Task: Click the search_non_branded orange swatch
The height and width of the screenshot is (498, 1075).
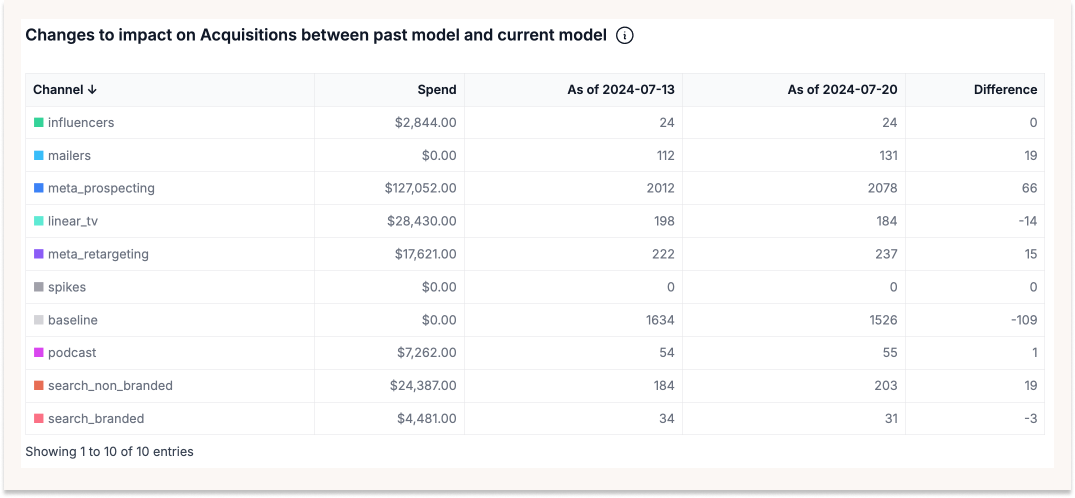Action: click(x=39, y=386)
